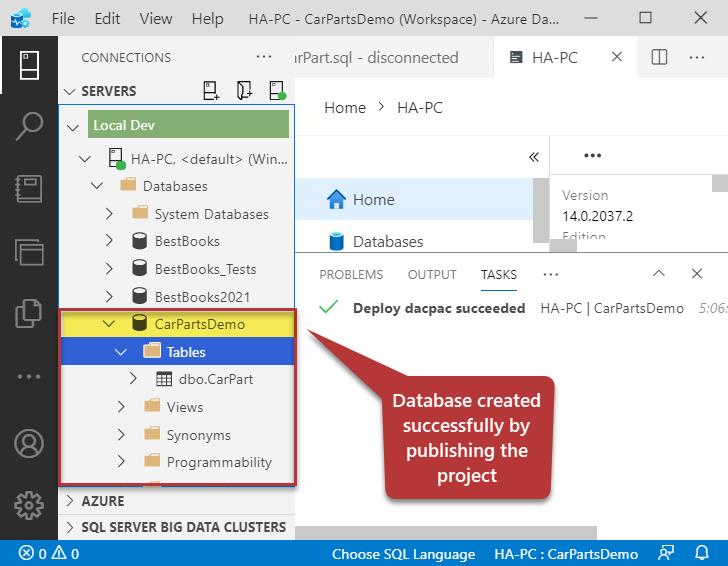Click the New Connection icon in Servers
Viewport: 728px width, 566px height.
(211, 91)
